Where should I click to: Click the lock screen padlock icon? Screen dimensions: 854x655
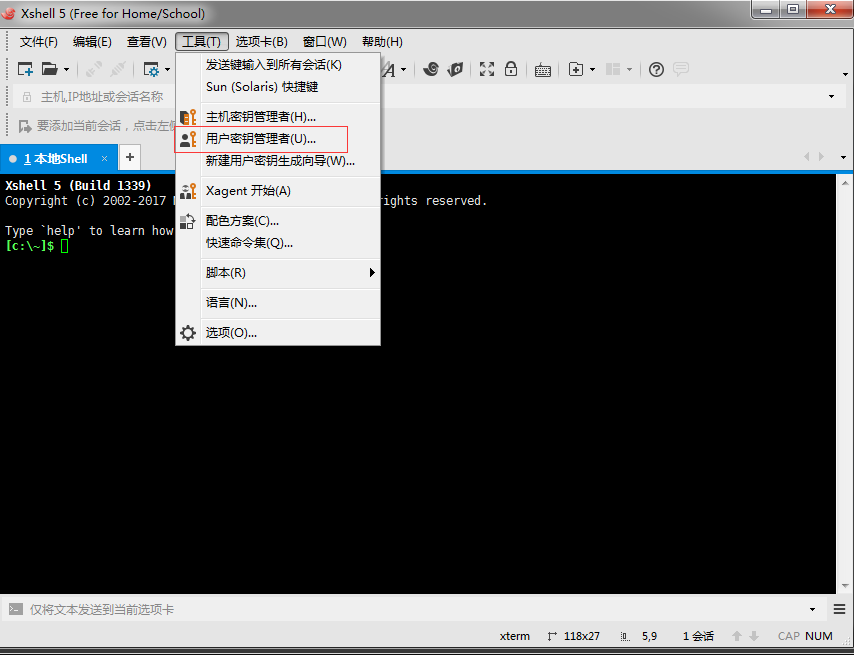tap(511, 69)
